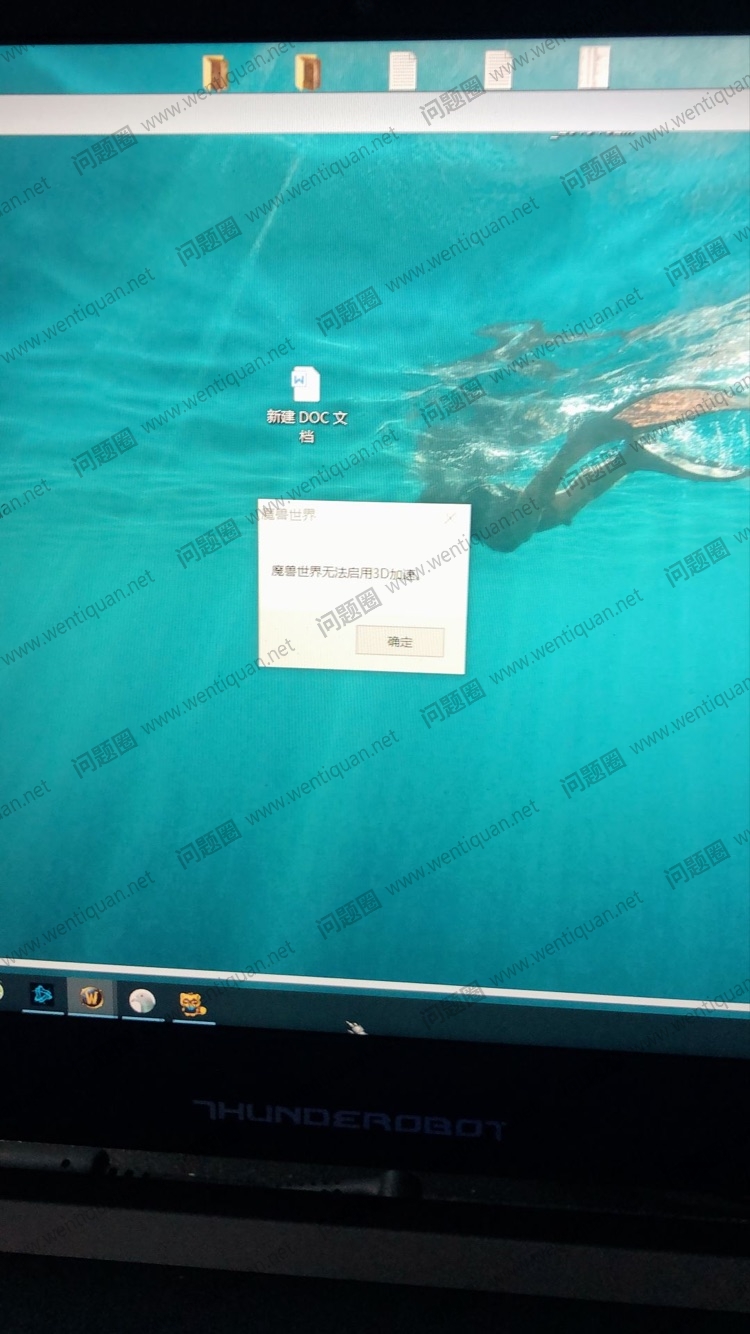This screenshot has height=1334, width=750.
Task: Select the first text document desktop icon
Action: tap(403, 71)
